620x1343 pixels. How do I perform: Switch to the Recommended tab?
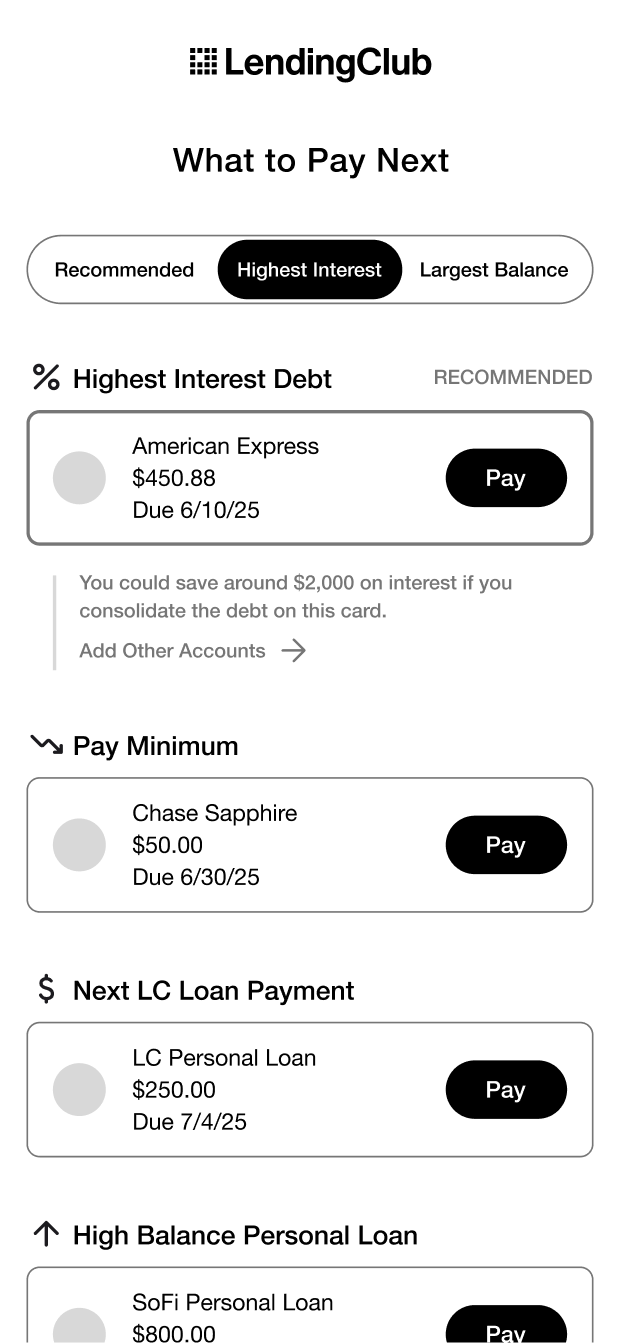[124, 270]
